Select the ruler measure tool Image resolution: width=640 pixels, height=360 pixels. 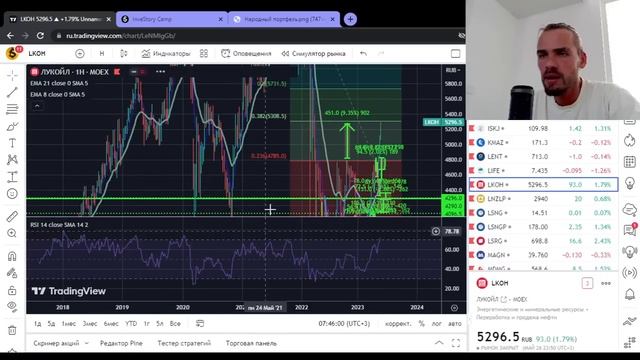(x=12, y=216)
